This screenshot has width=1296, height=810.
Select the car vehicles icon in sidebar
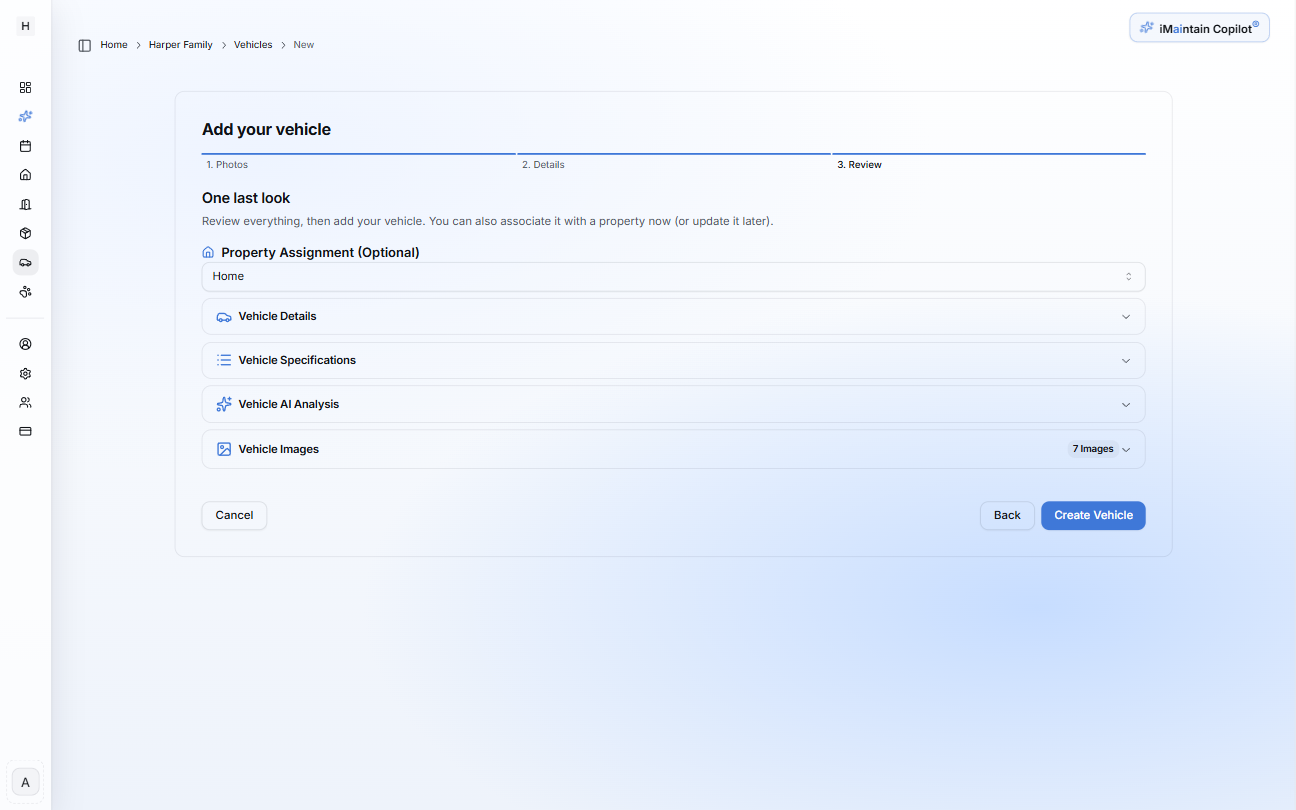pyautogui.click(x=26, y=262)
